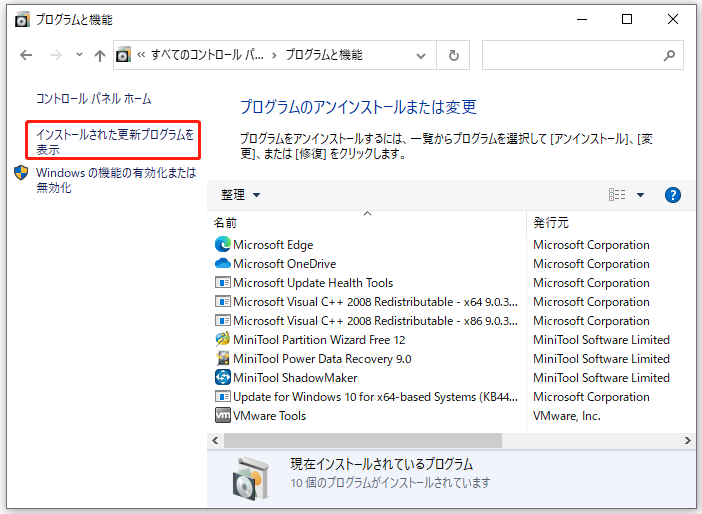Open the recent locations chevron
This screenshot has height=514, width=702.
(79, 55)
